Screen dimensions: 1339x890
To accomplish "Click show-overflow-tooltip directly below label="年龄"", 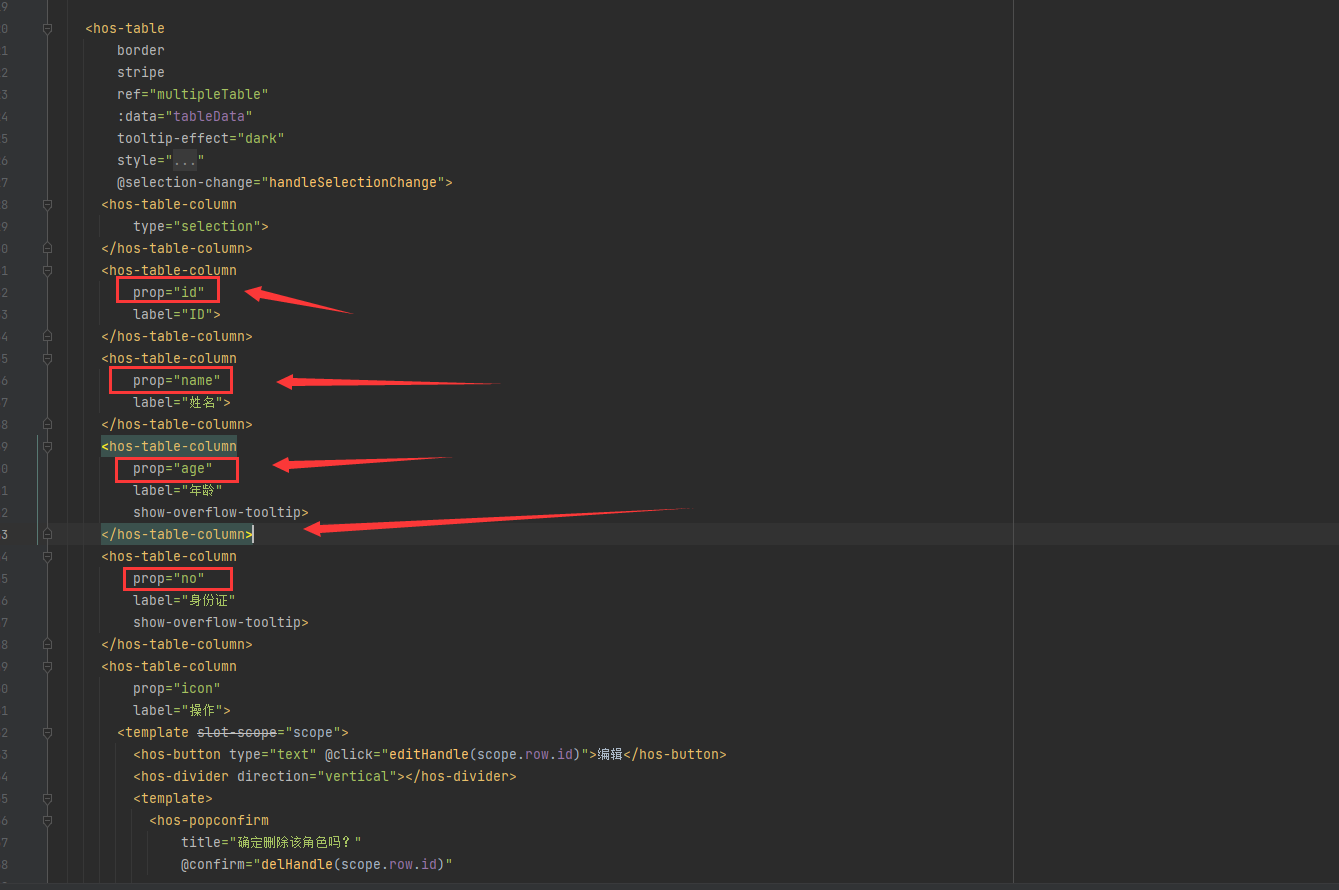I will point(217,512).
